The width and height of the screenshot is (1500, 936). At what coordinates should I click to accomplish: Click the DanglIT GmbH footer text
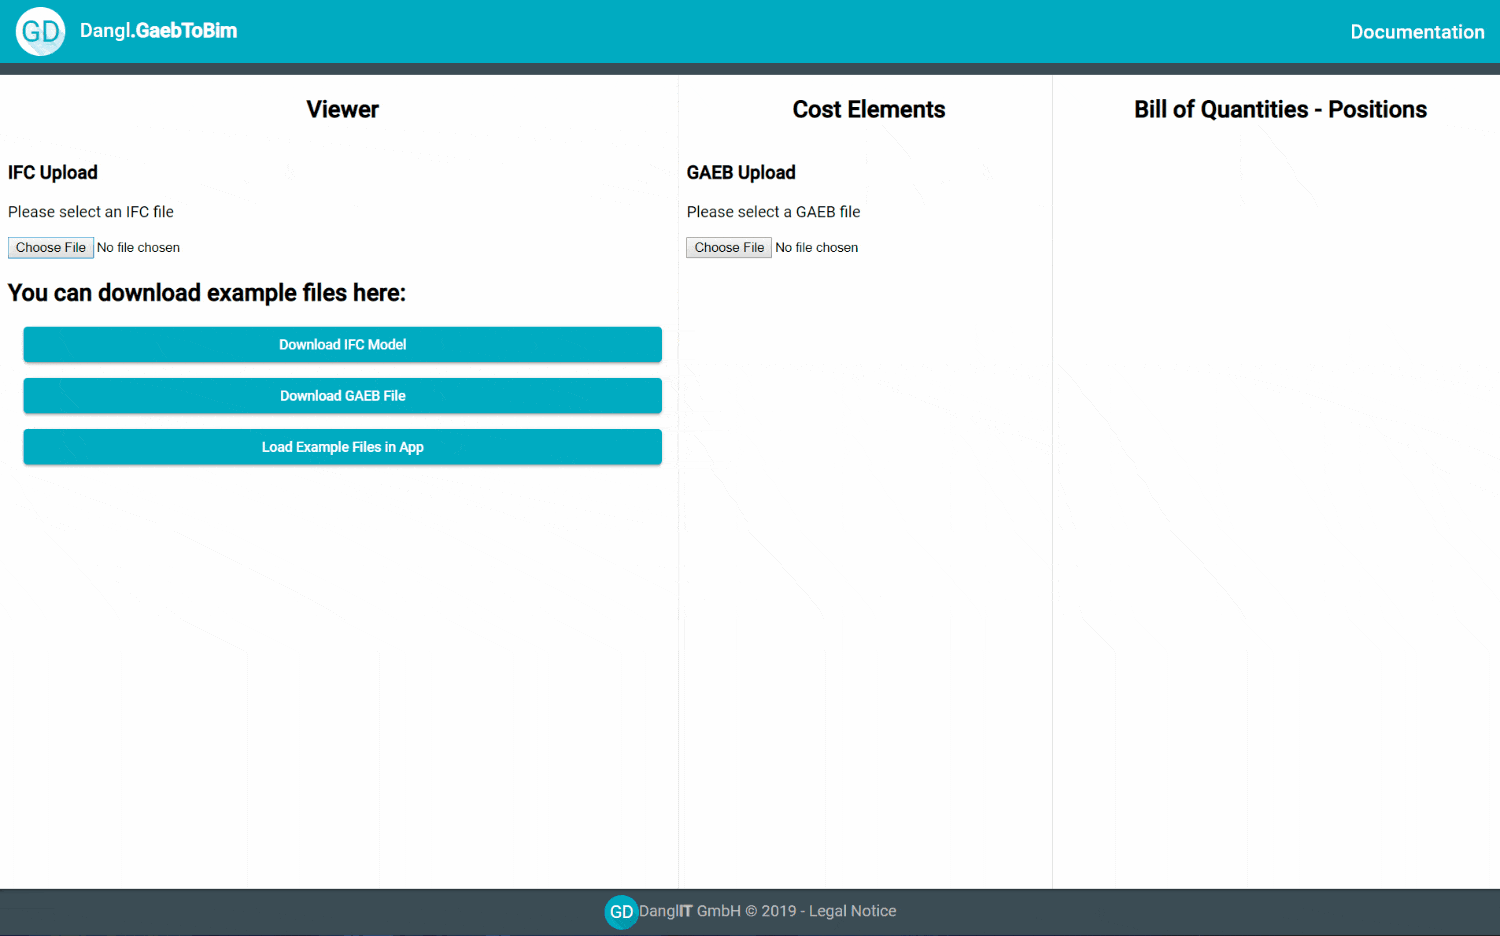[x=690, y=911]
